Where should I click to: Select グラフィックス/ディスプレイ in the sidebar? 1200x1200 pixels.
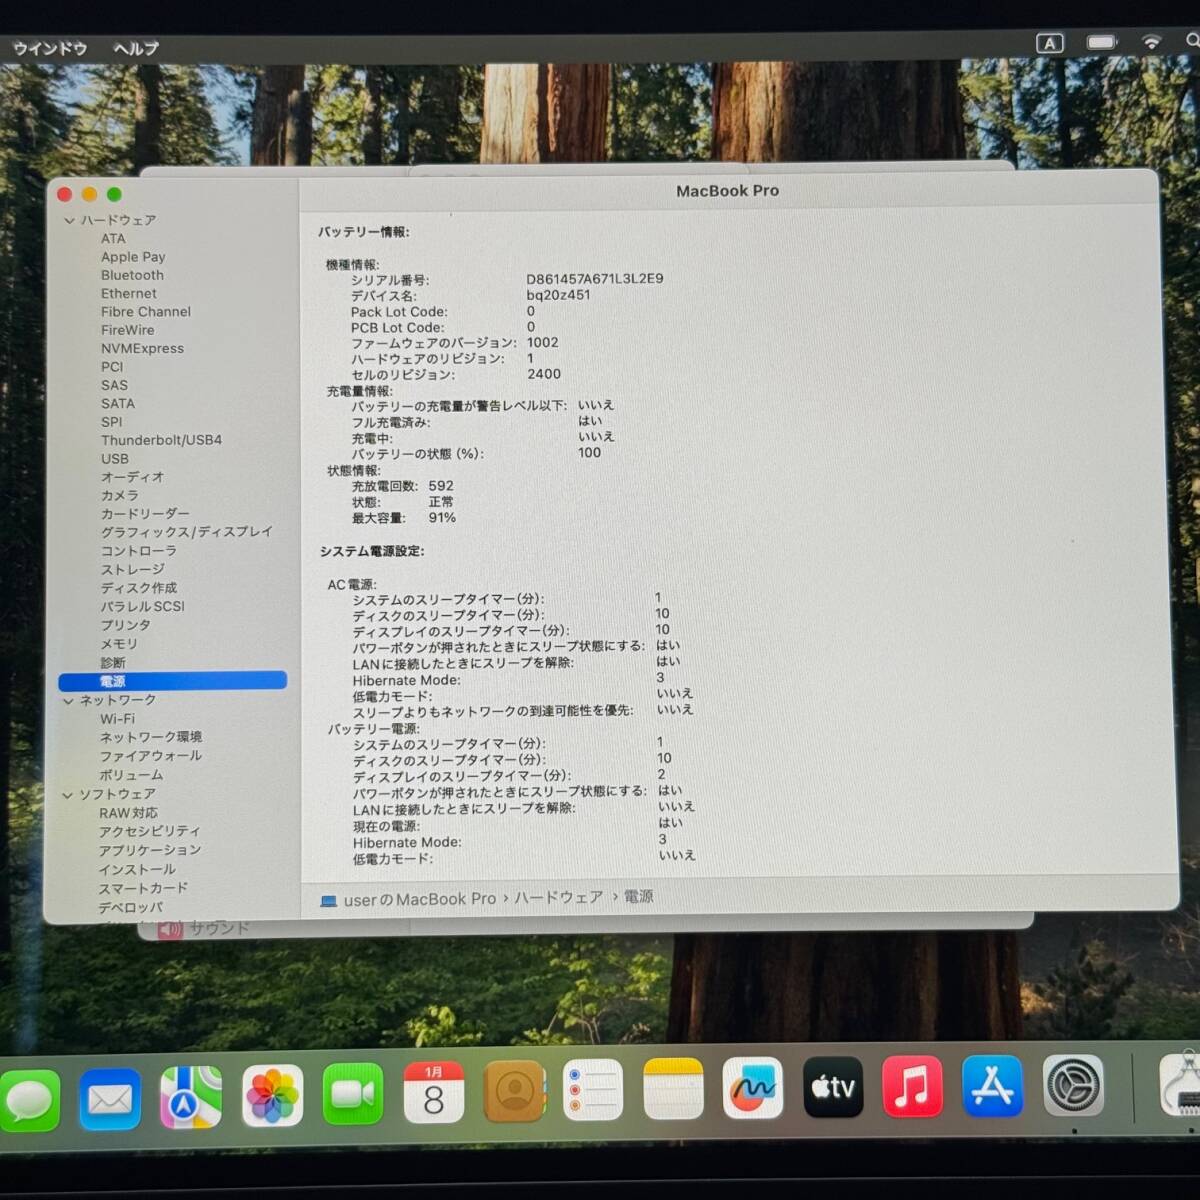tap(186, 532)
